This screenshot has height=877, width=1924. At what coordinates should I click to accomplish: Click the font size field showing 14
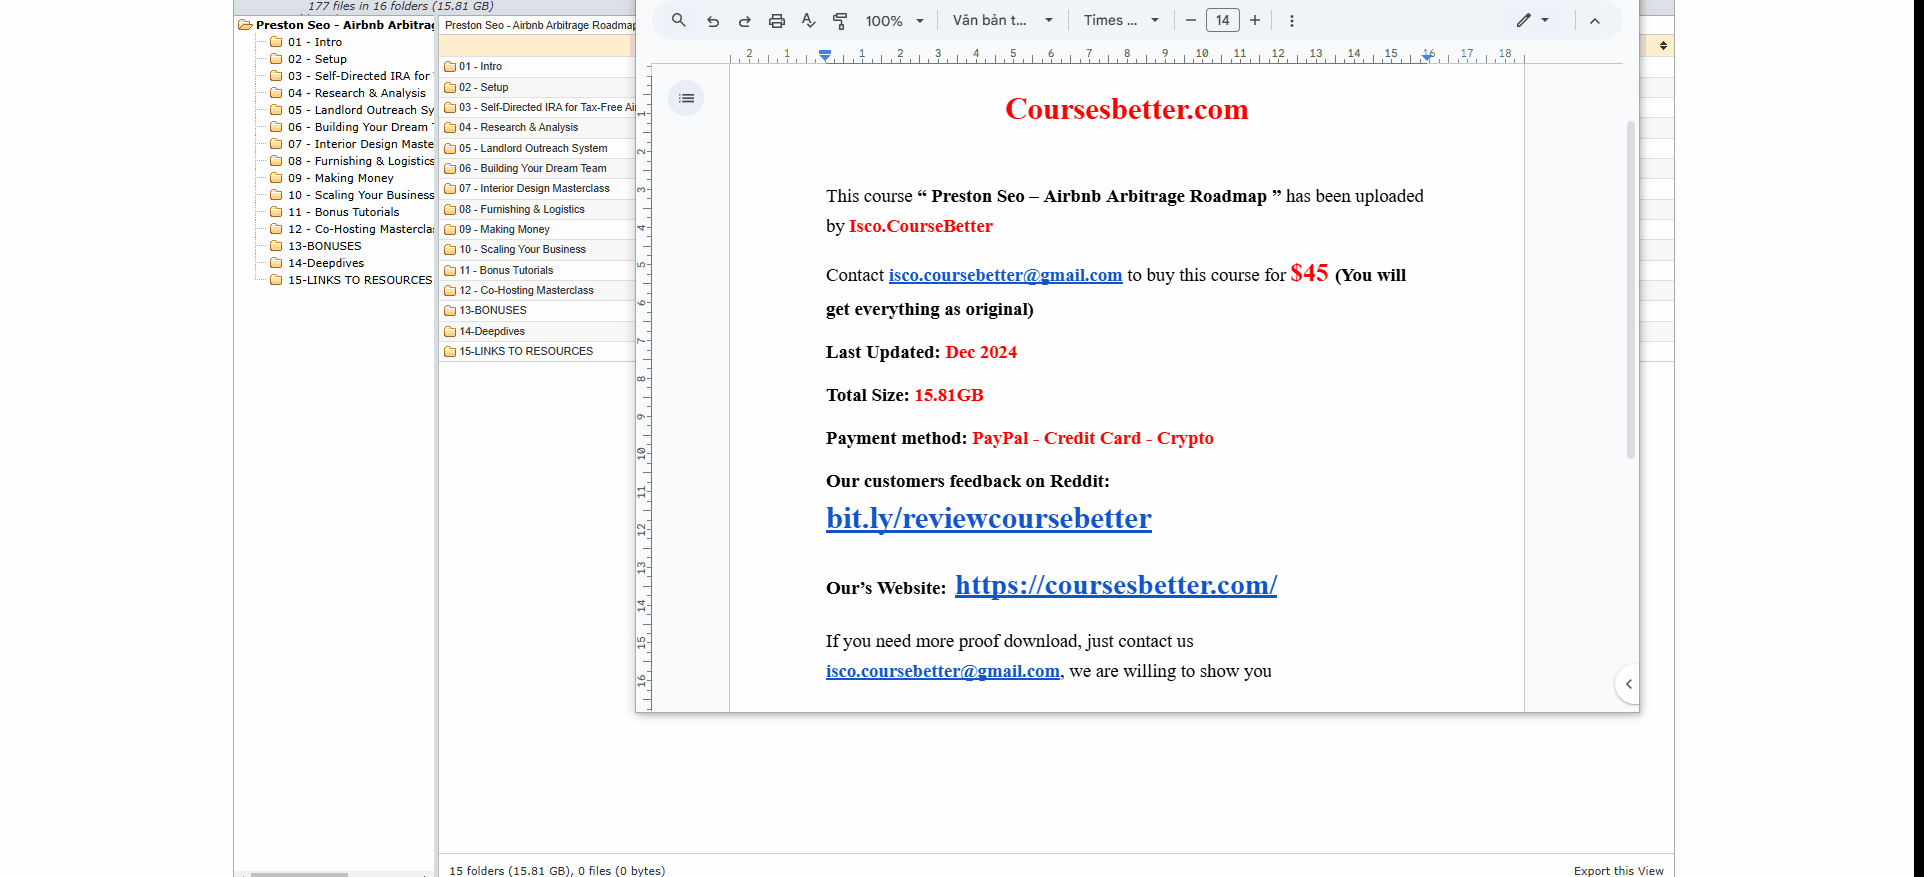[1222, 20]
